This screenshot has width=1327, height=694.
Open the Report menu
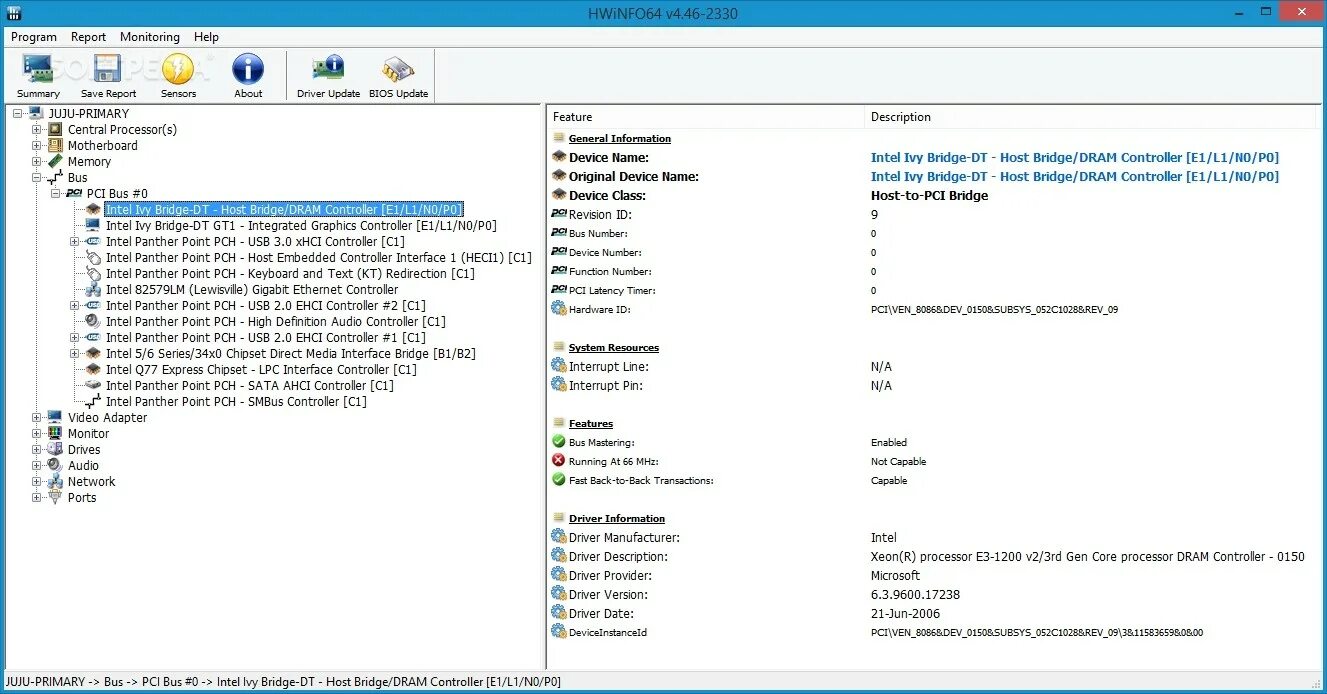click(x=88, y=37)
